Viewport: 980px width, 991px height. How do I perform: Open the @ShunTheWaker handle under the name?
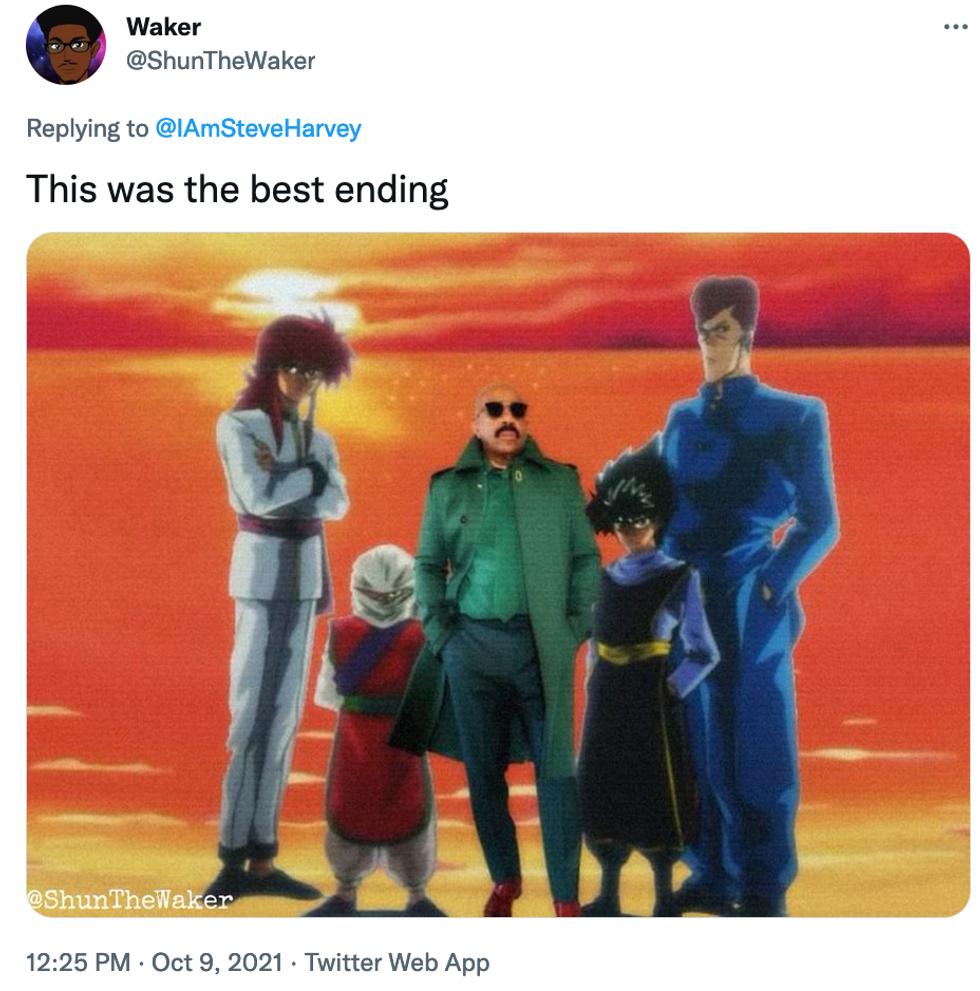(221, 61)
